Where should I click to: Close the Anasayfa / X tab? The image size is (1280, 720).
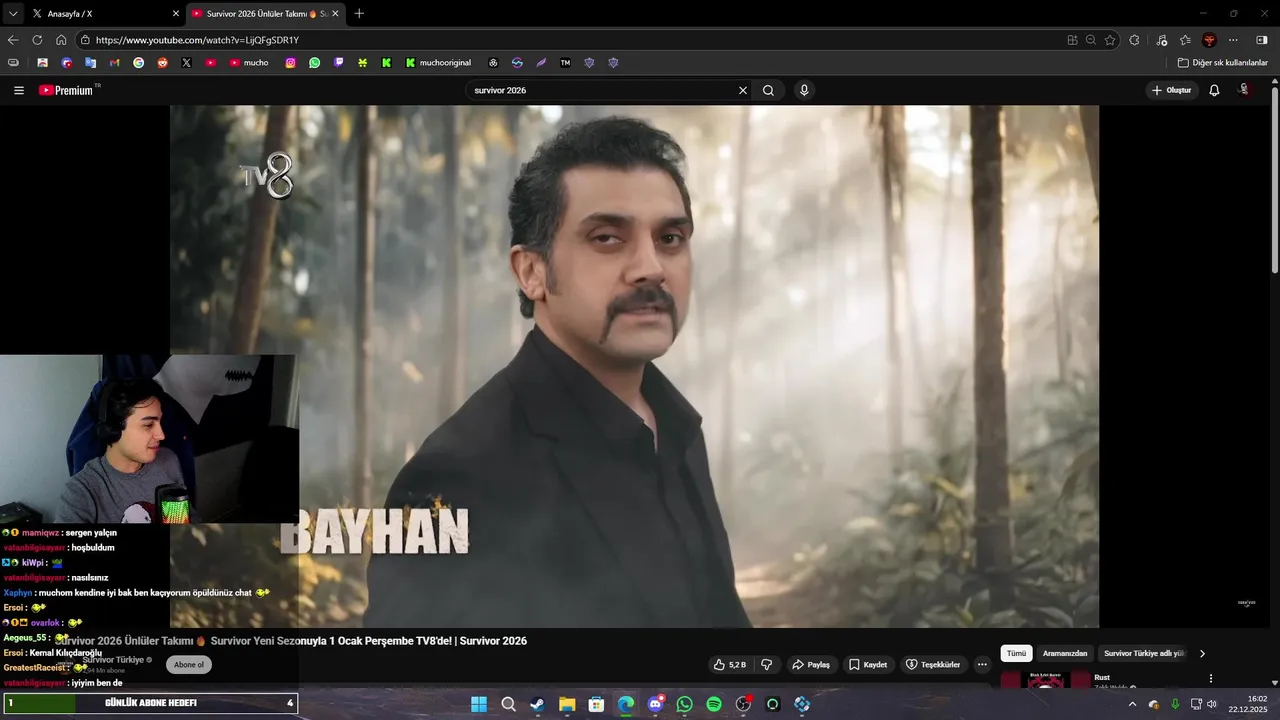click(176, 14)
